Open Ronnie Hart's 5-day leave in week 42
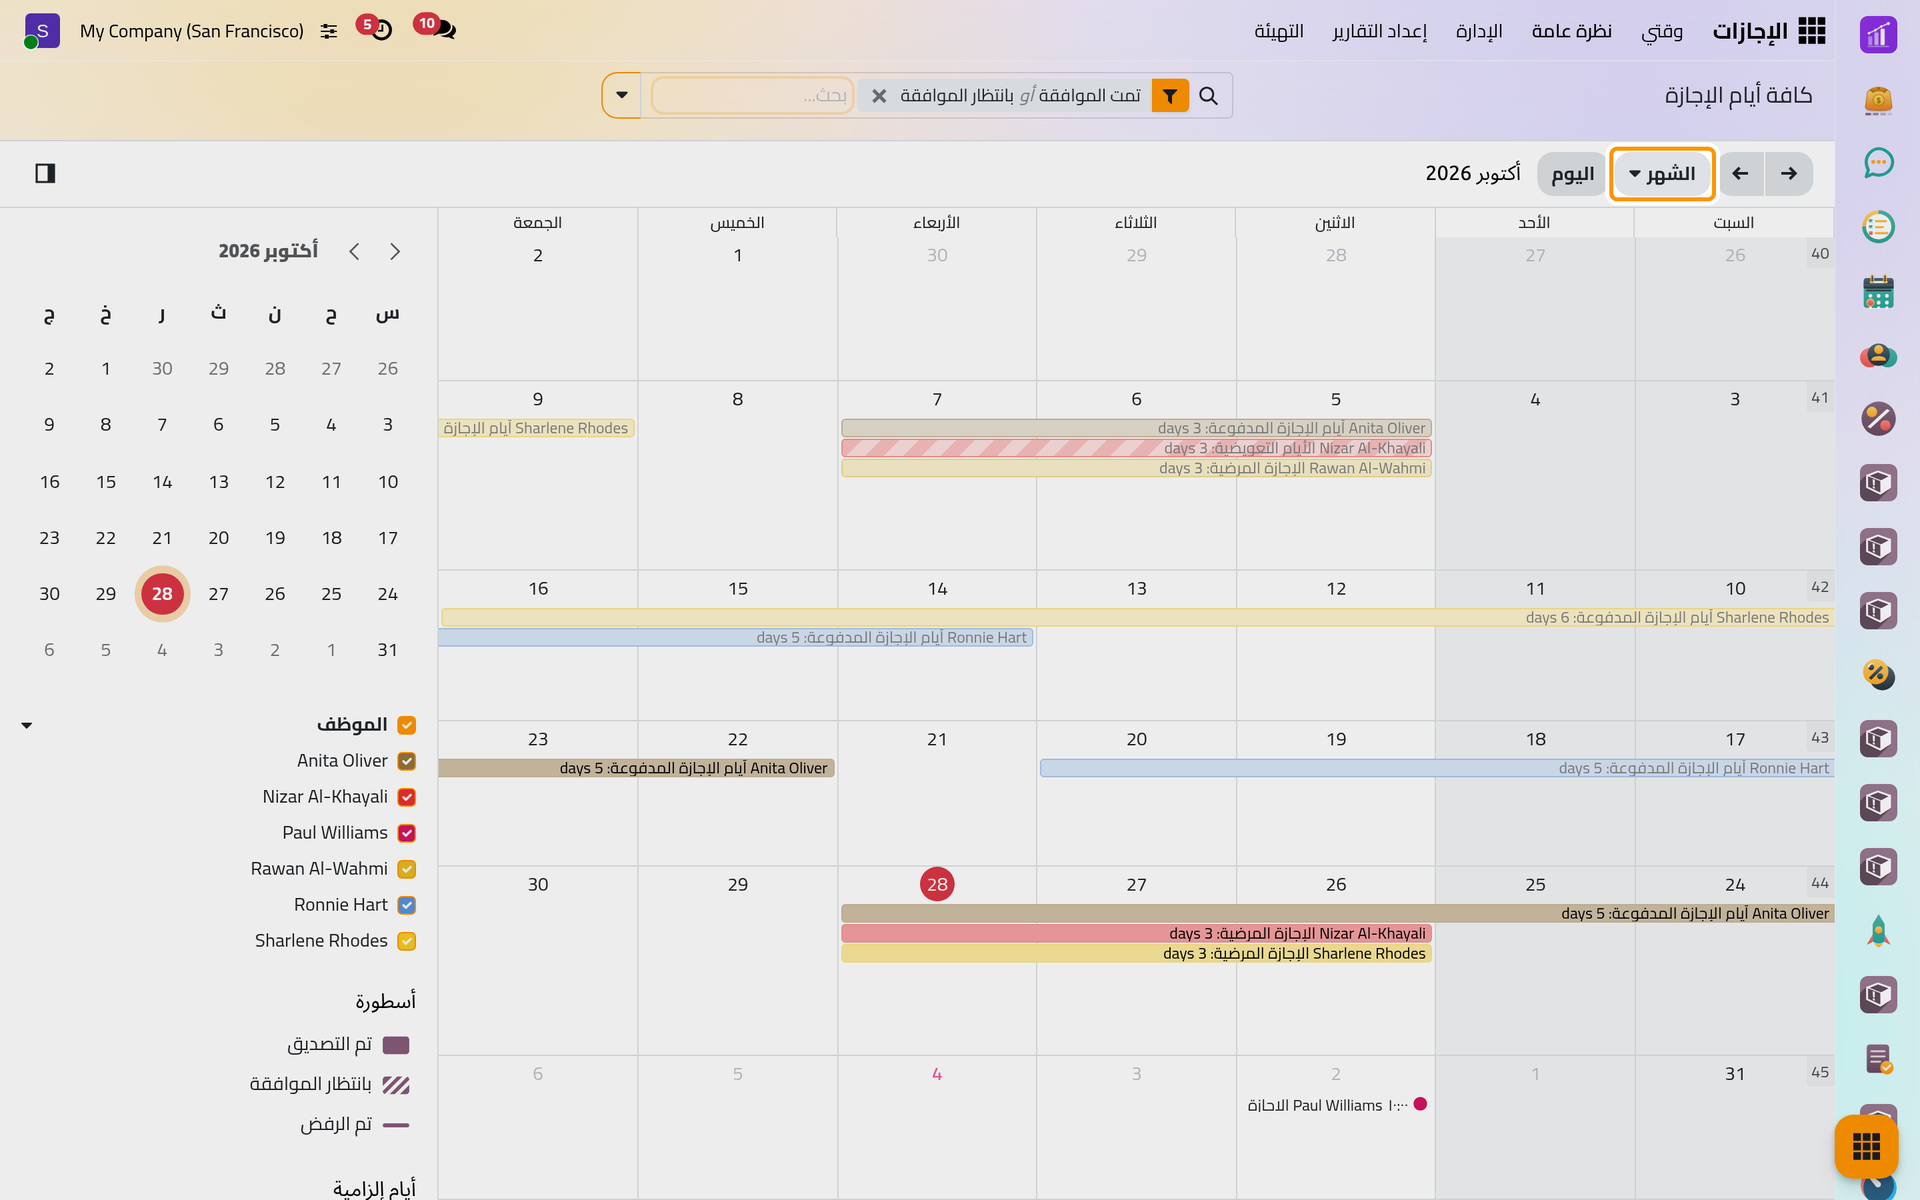Viewport: 1920px width, 1200px height. pyautogui.click(x=736, y=638)
